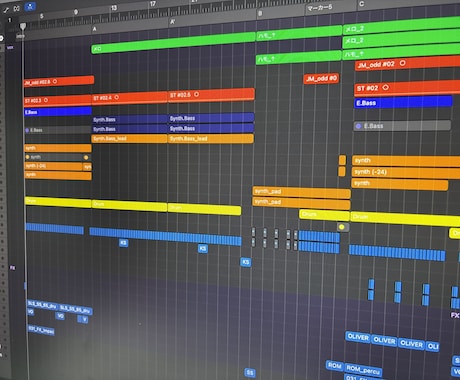Select the lower synth_pad region
This screenshot has height=380, width=460.
point(302,202)
